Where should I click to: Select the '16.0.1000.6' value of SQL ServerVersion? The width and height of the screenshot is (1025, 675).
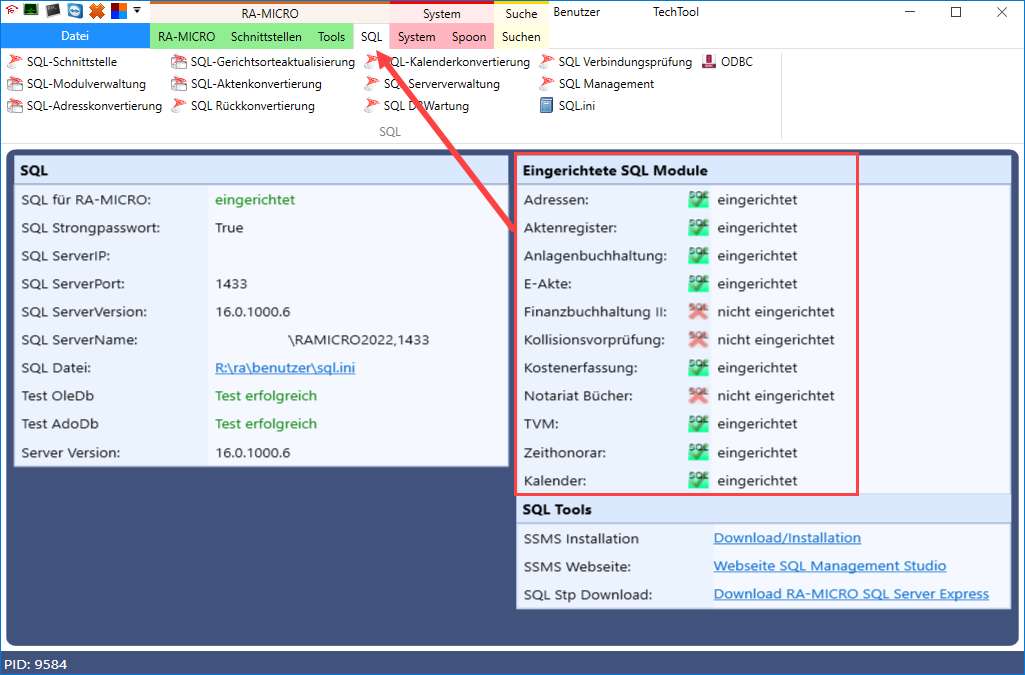pyautogui.click(x=253, y=312)
